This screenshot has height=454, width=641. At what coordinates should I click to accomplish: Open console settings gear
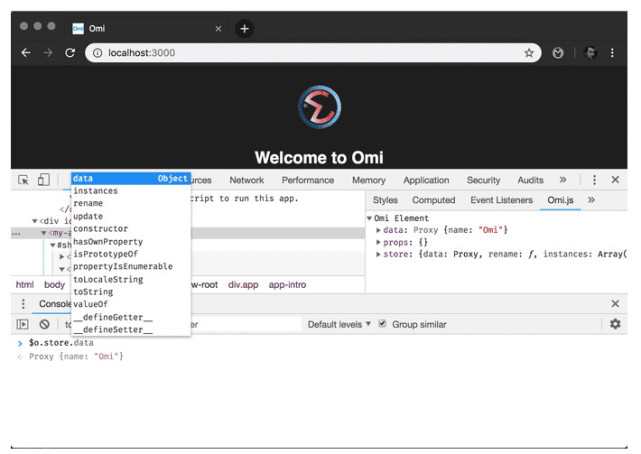(615, 324)
